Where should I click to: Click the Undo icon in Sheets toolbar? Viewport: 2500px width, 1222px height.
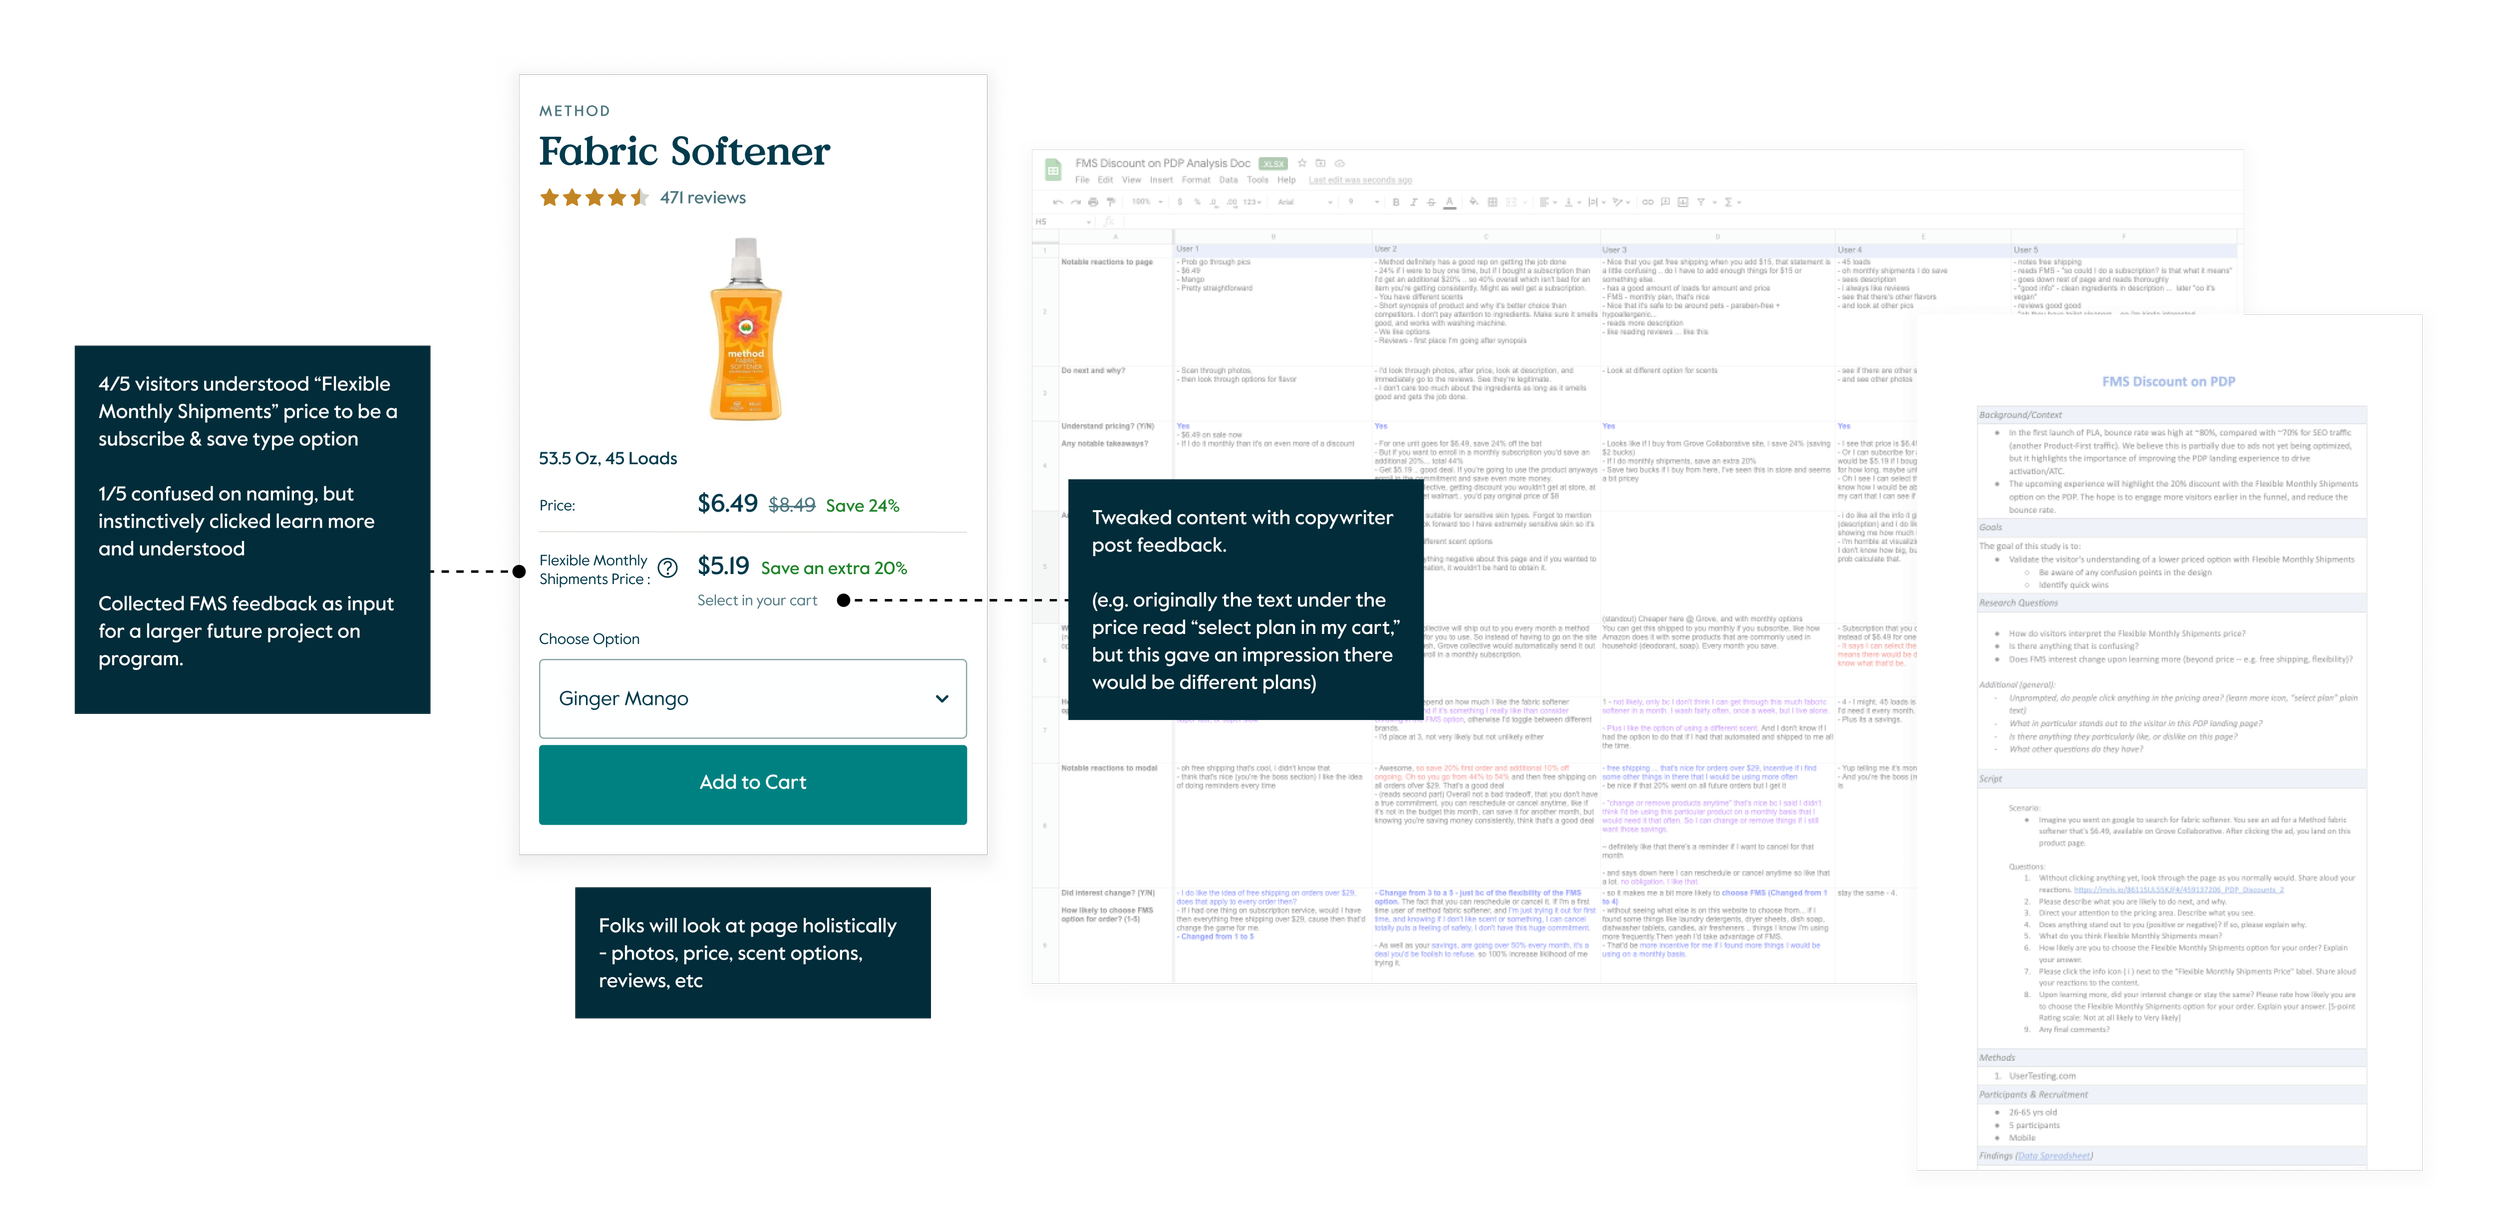tap(1058, 202)
